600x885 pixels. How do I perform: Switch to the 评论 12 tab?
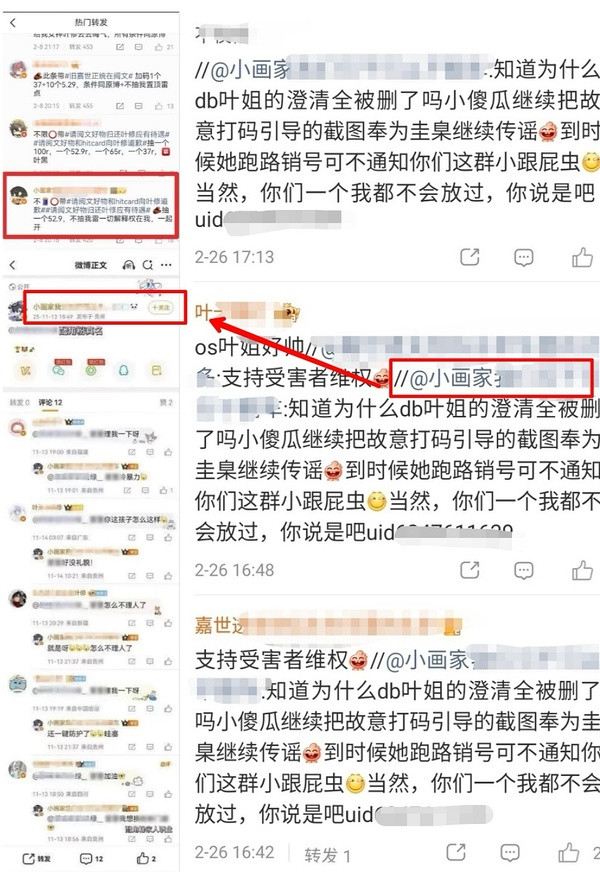click(x=50, y=402)
